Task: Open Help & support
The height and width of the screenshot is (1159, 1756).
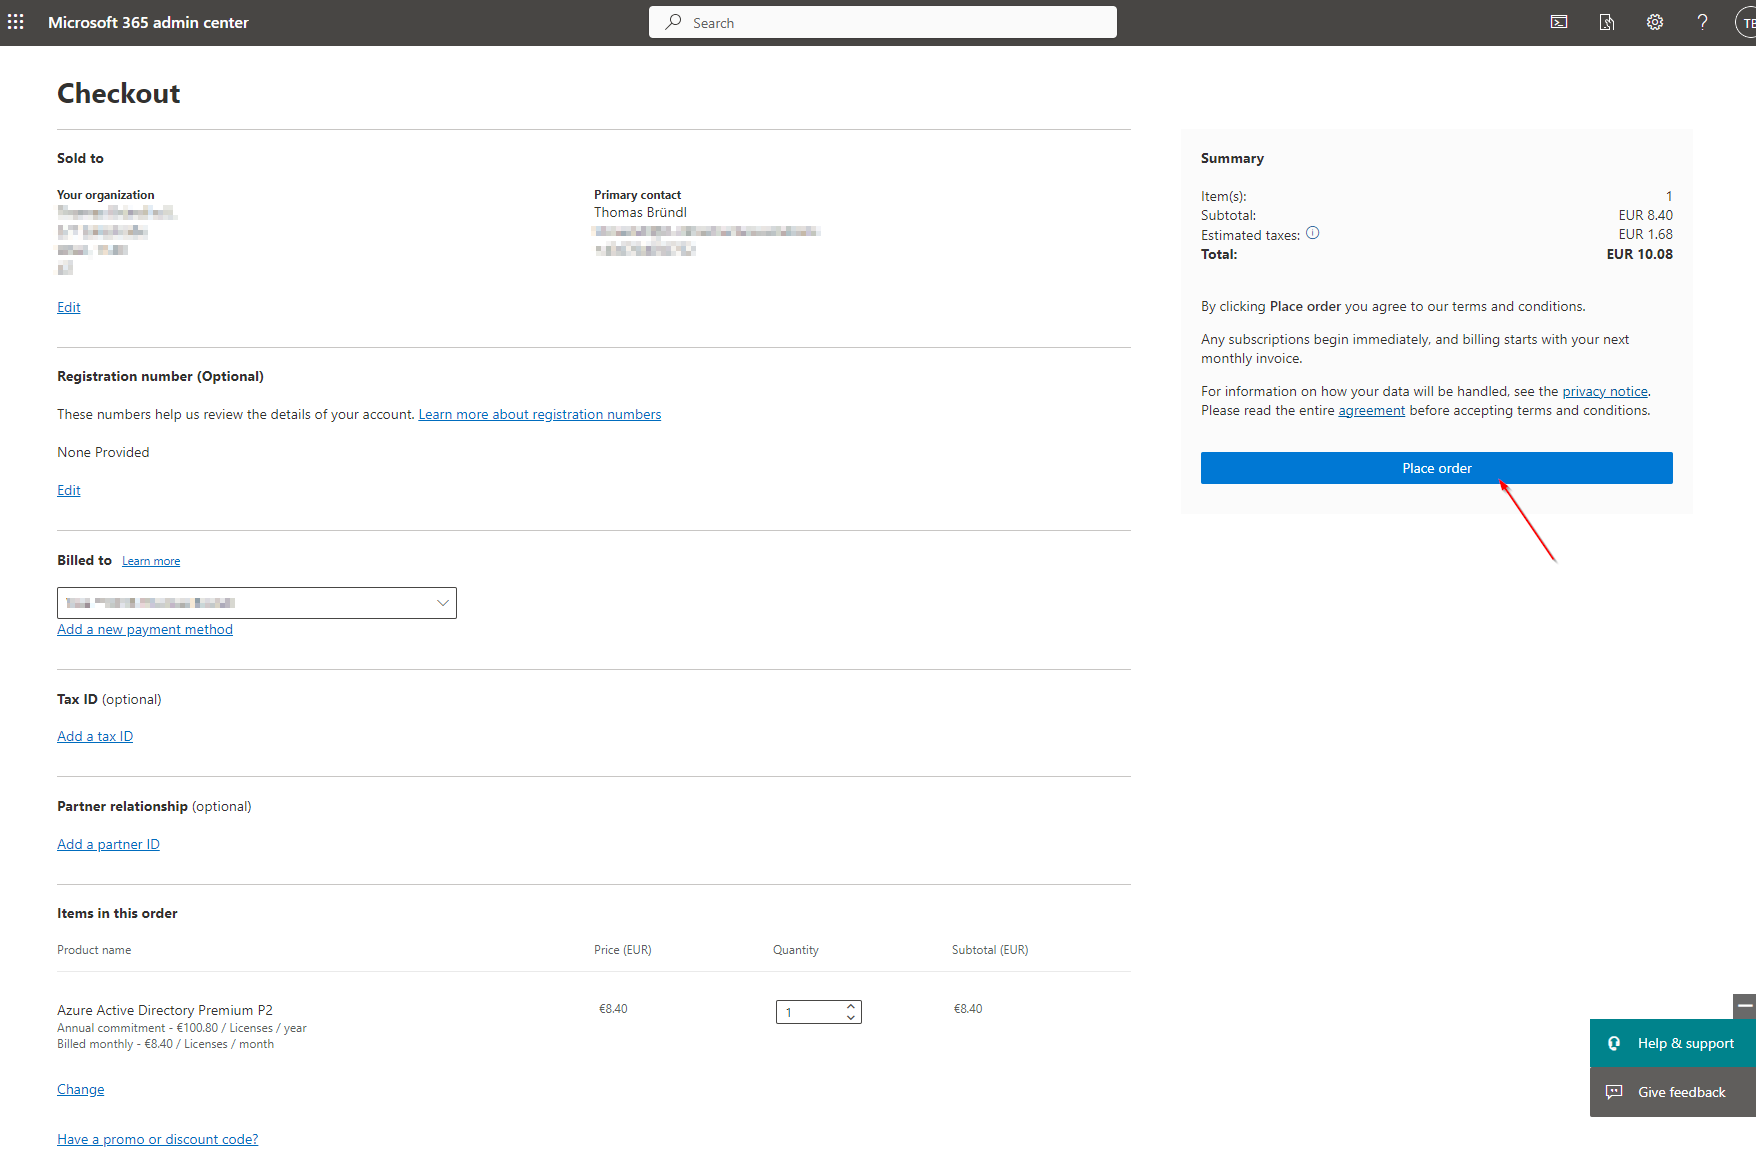Action: pyautogui.click(x=1673, y=1043)
